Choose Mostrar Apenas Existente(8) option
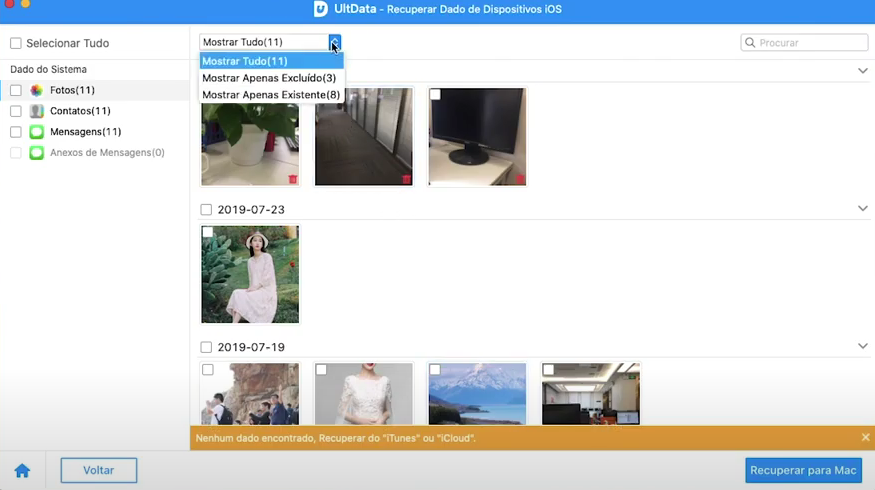The height and width of the screenshot is (490, 875). (x=271, y=95)
